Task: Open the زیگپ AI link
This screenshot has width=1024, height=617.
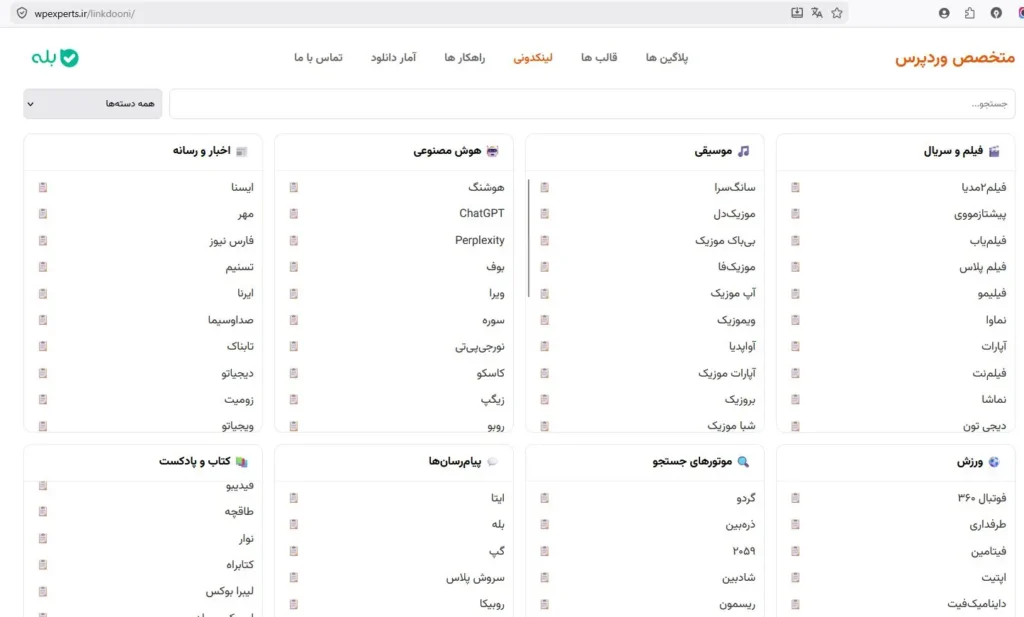Action: coord(492,400)
